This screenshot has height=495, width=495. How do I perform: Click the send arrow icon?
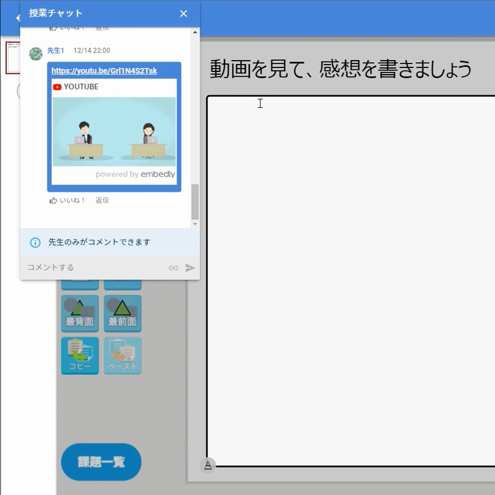coord(190,268)
